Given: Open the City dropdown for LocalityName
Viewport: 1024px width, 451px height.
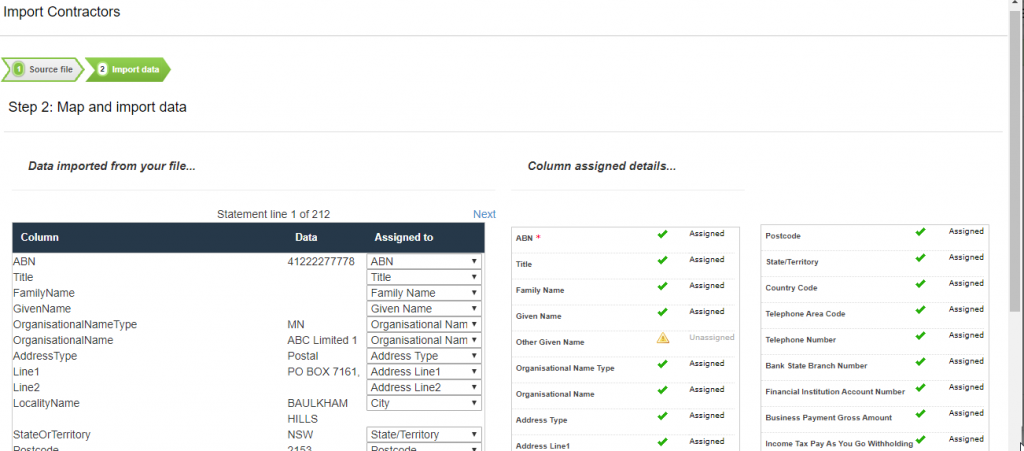Looking at the screenshot, I should point(425,403).
